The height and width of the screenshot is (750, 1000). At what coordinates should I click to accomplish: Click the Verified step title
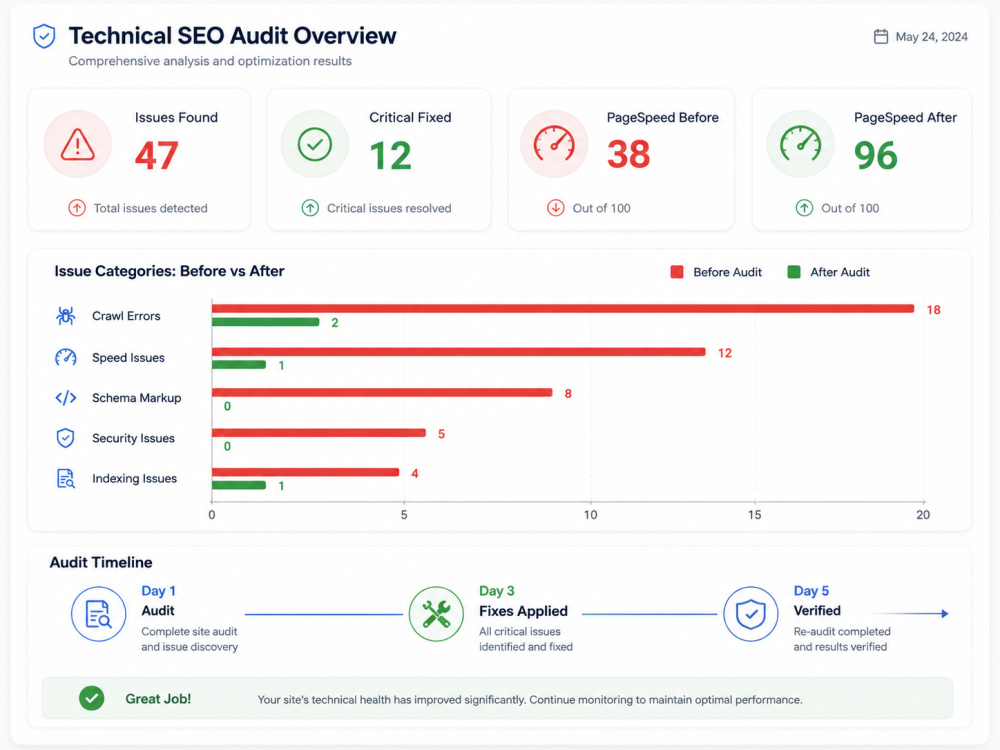pos(817,610)
